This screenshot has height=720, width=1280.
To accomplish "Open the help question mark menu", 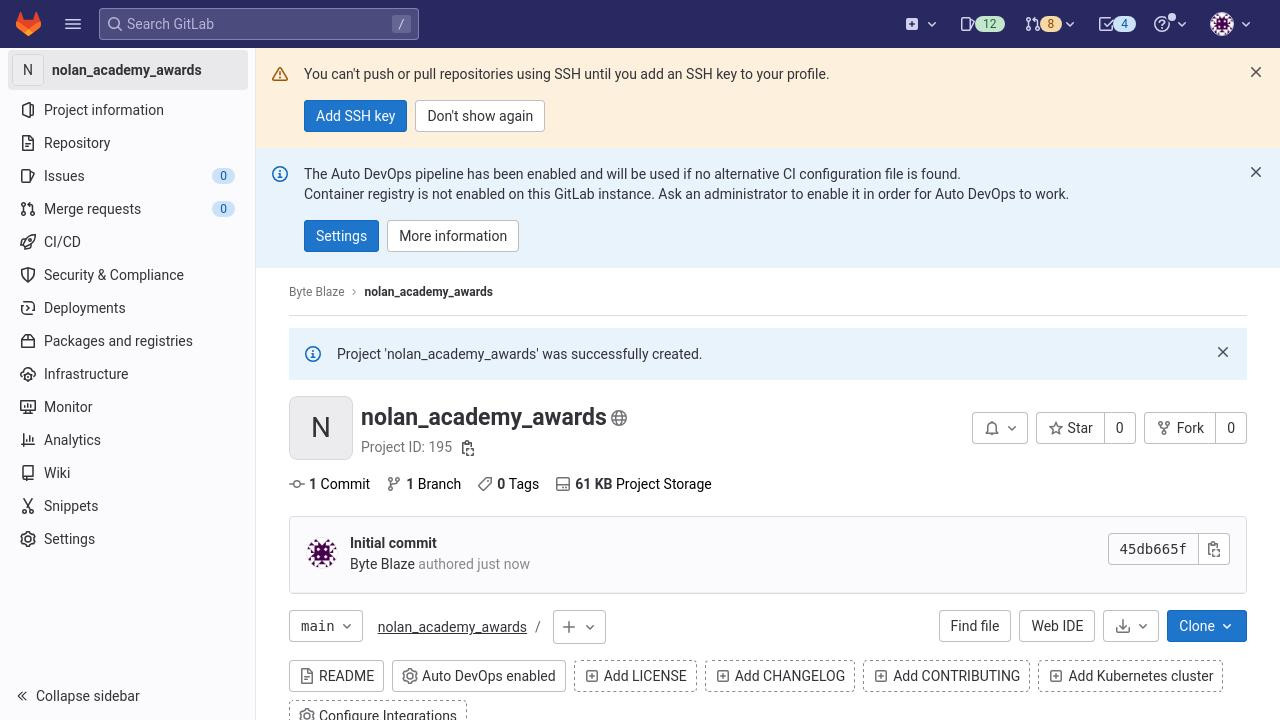I will (x=1170, y=24).
